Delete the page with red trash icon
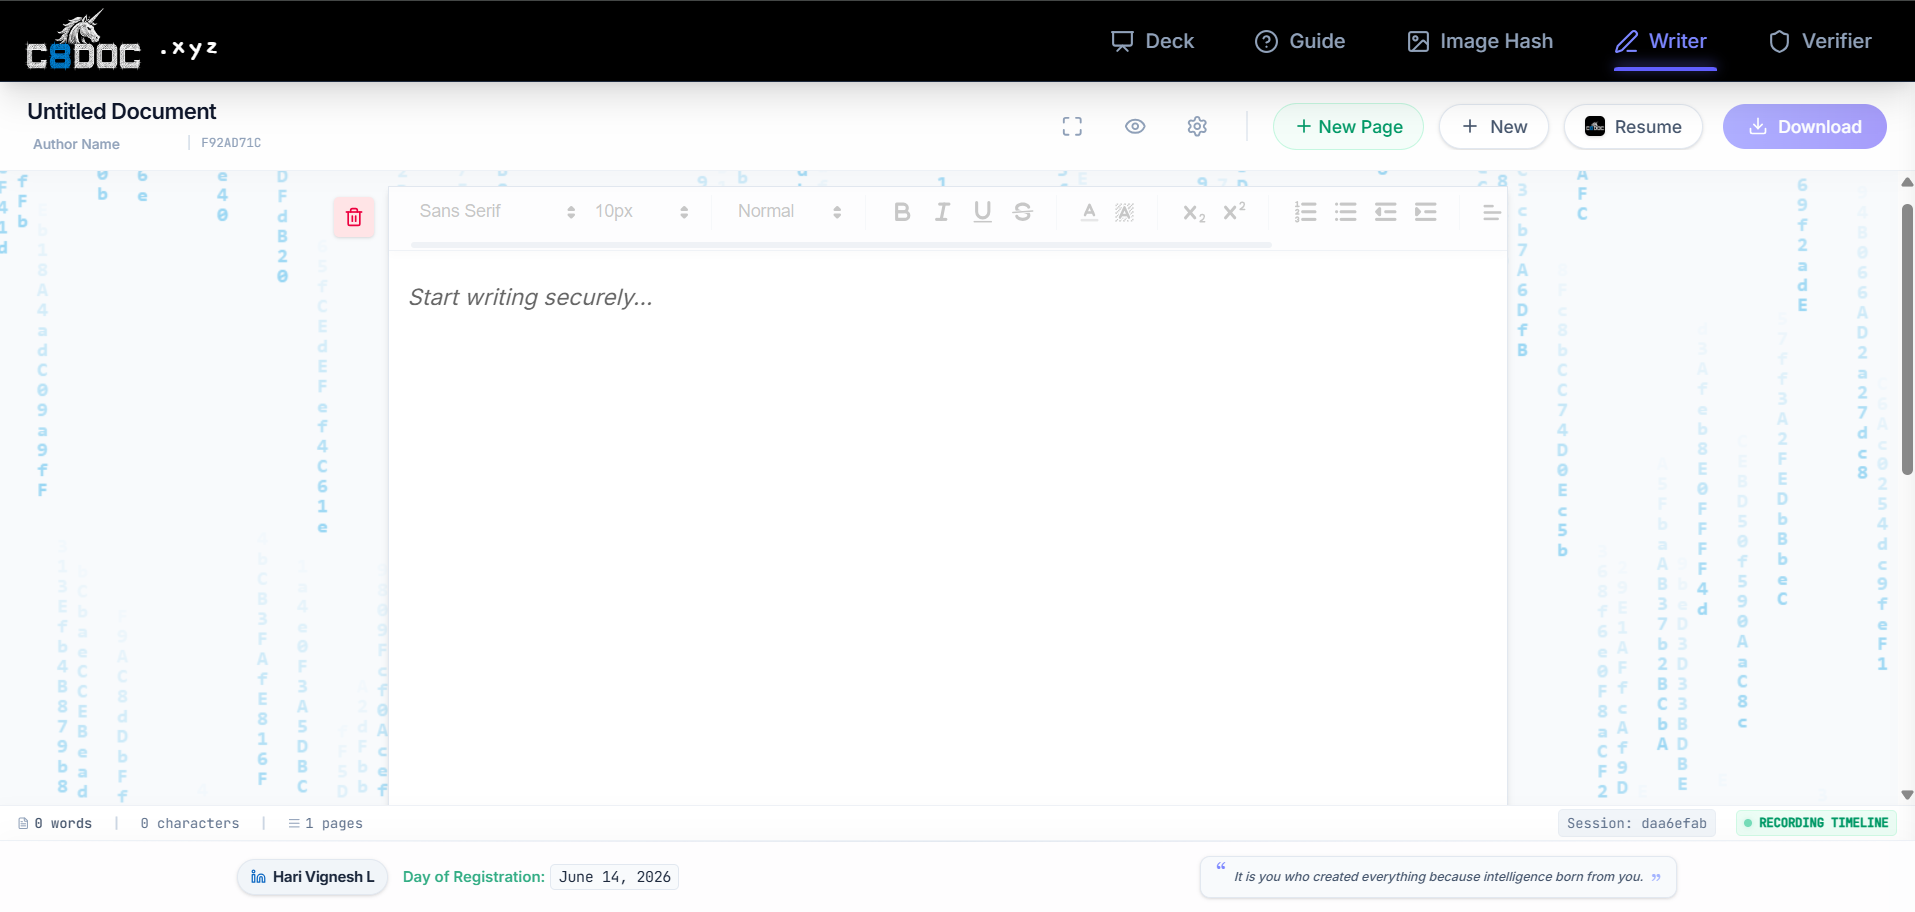 click(354, 217)
